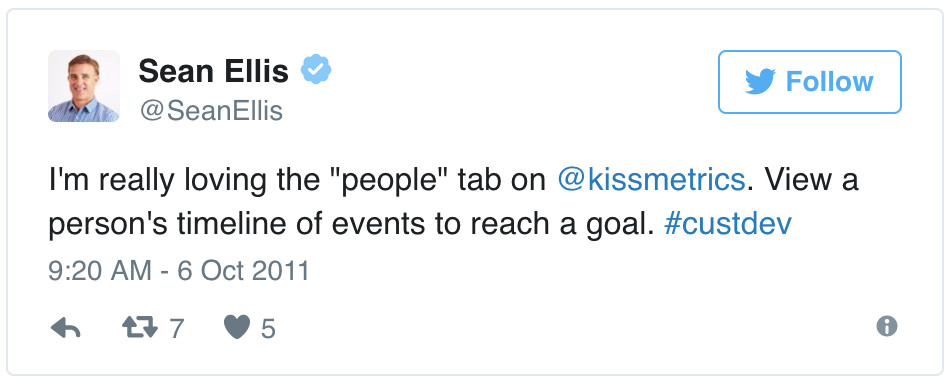This screenshot has width=950, height=382.
Task: Like the tweet with the heart icon
Action: (237, 328)
